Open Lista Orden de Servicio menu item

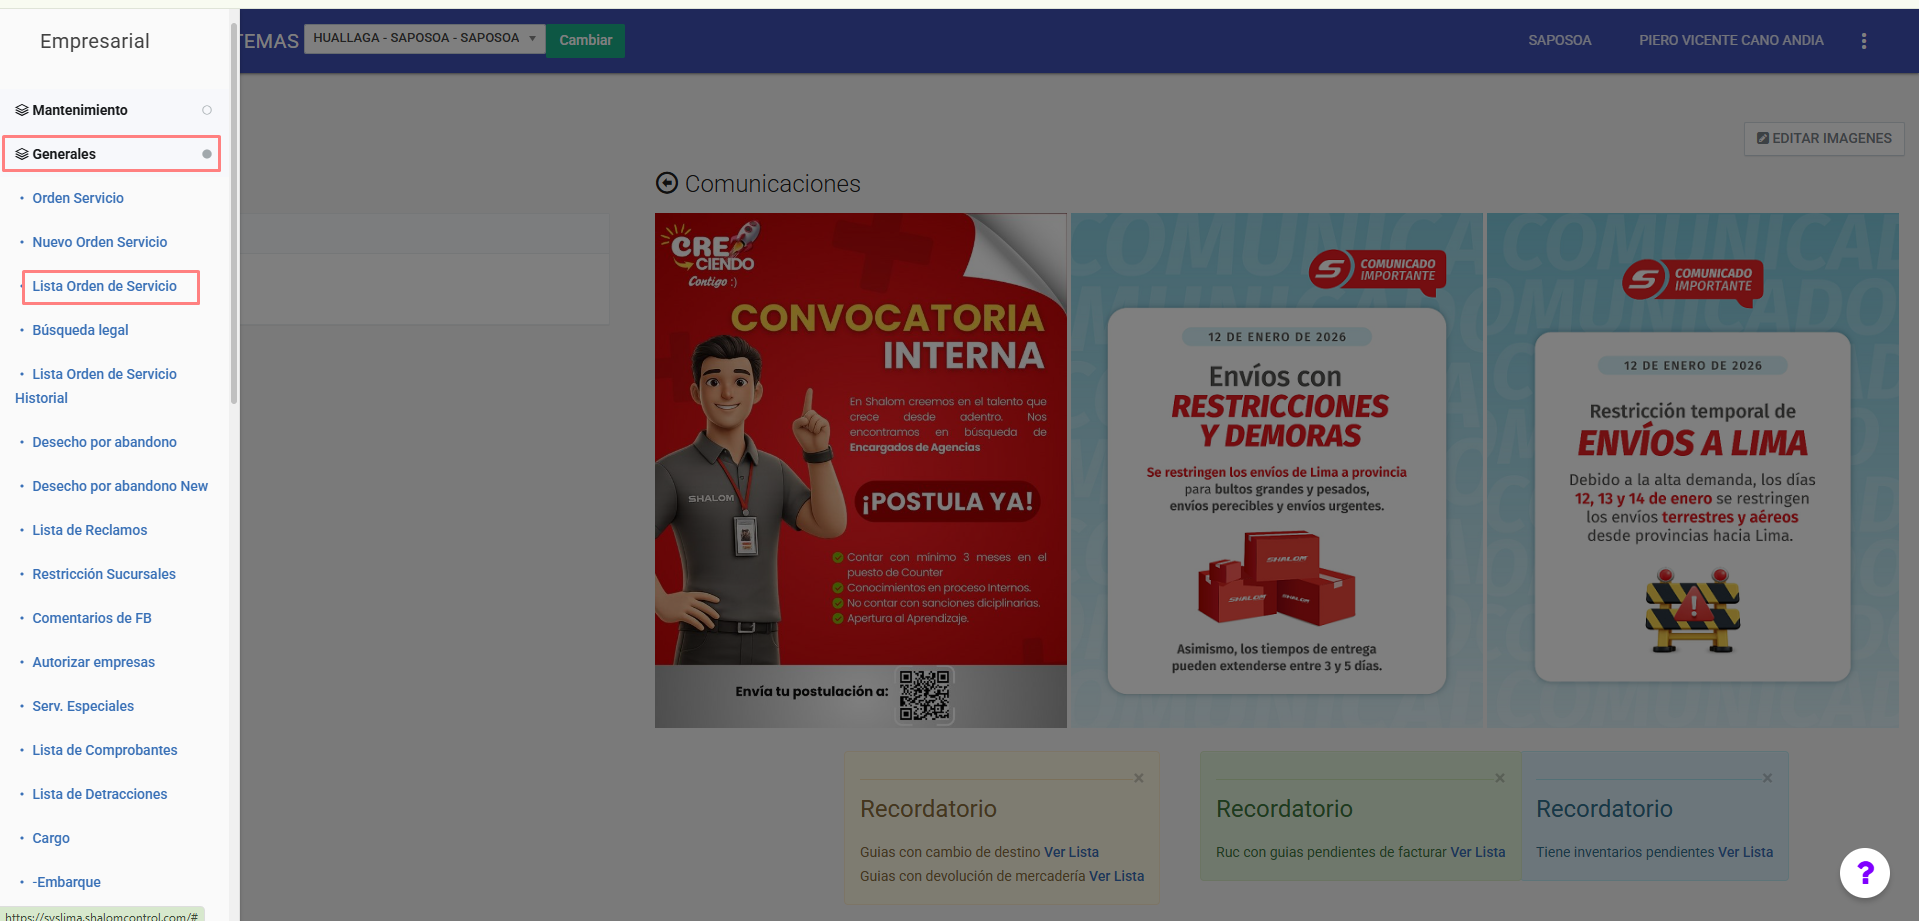coord(104,286)
